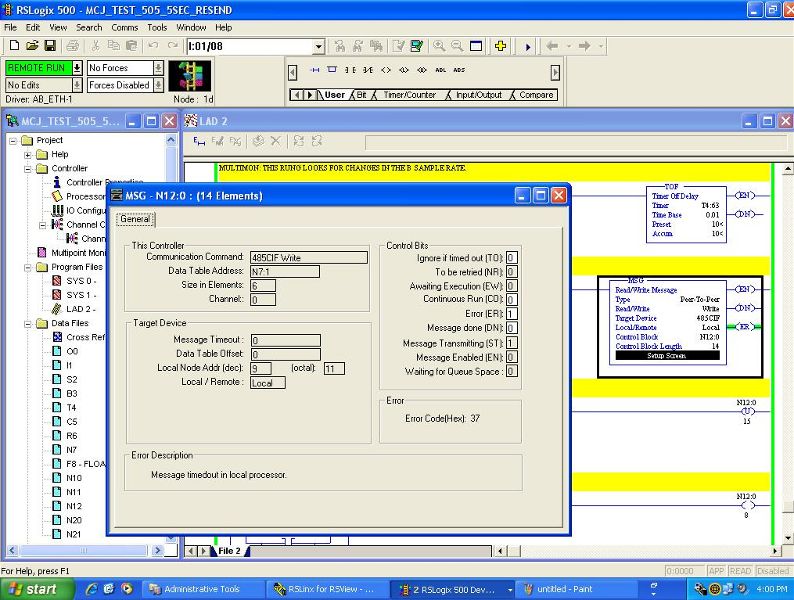Select the General tab in MSG dialog

[x=135, y=219]
